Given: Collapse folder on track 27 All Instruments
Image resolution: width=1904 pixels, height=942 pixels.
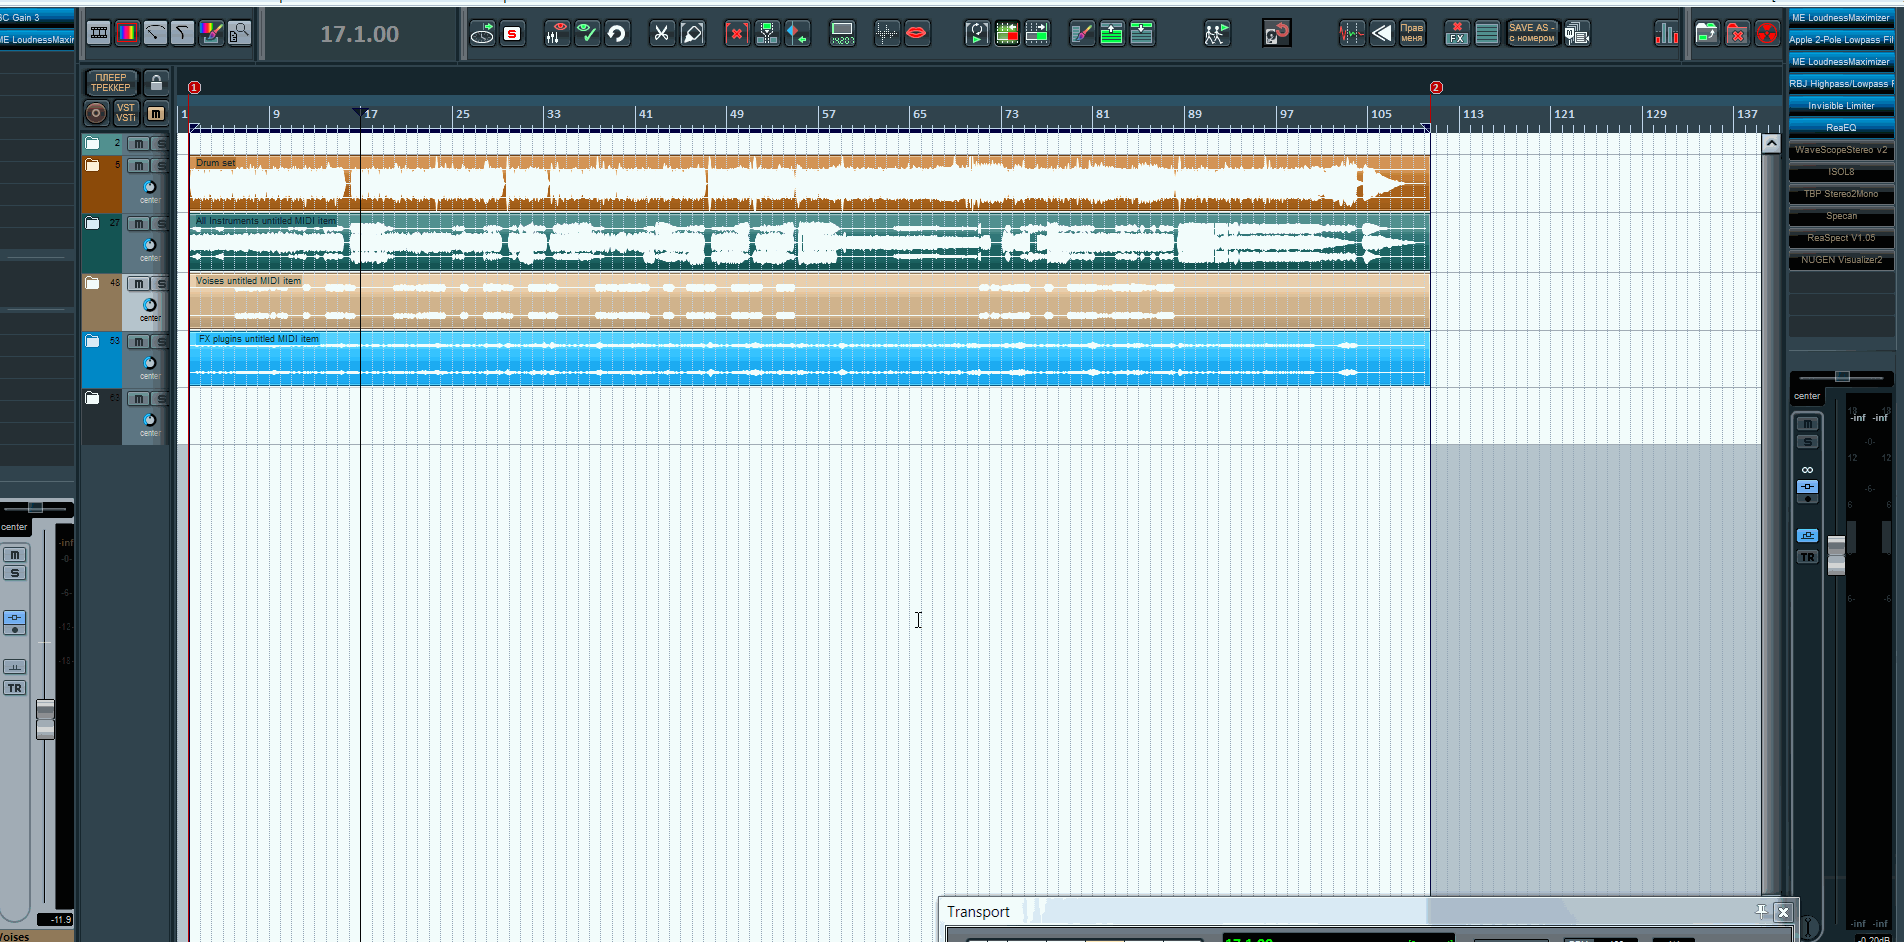Looking at the screenshot, I should tap(92, 223).
